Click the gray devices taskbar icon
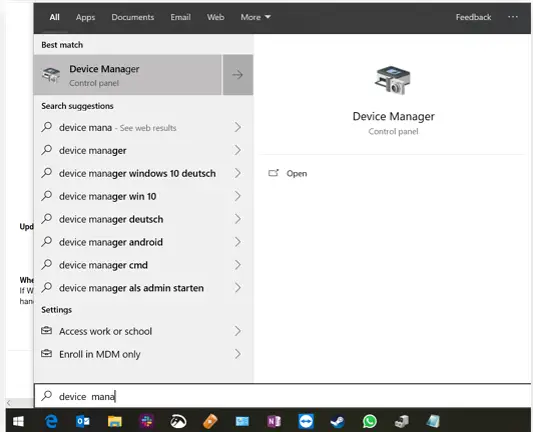This screenshot has height=432, width=533. [401, 421]
